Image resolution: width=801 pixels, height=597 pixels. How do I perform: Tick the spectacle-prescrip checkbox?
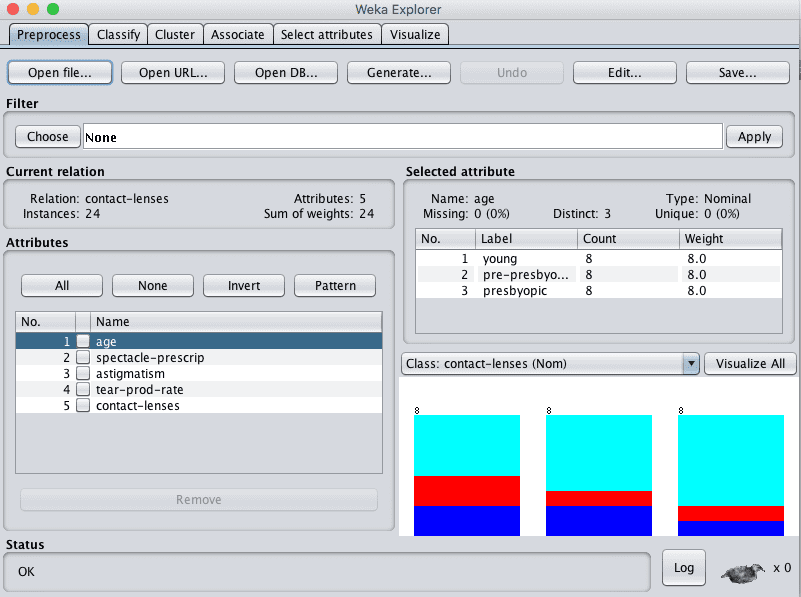click(83, 357)
